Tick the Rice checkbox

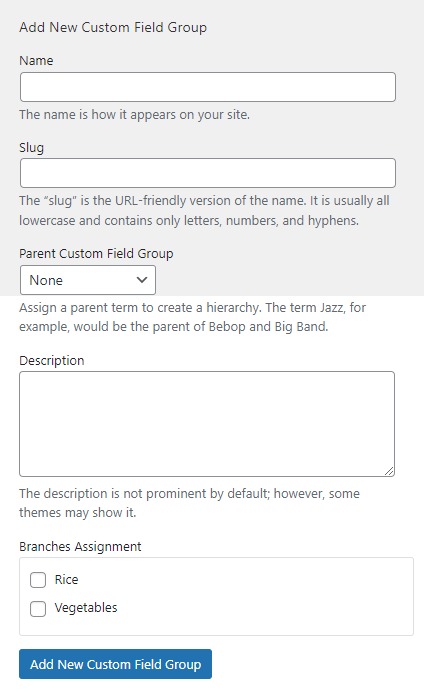[x=38, y=580]
